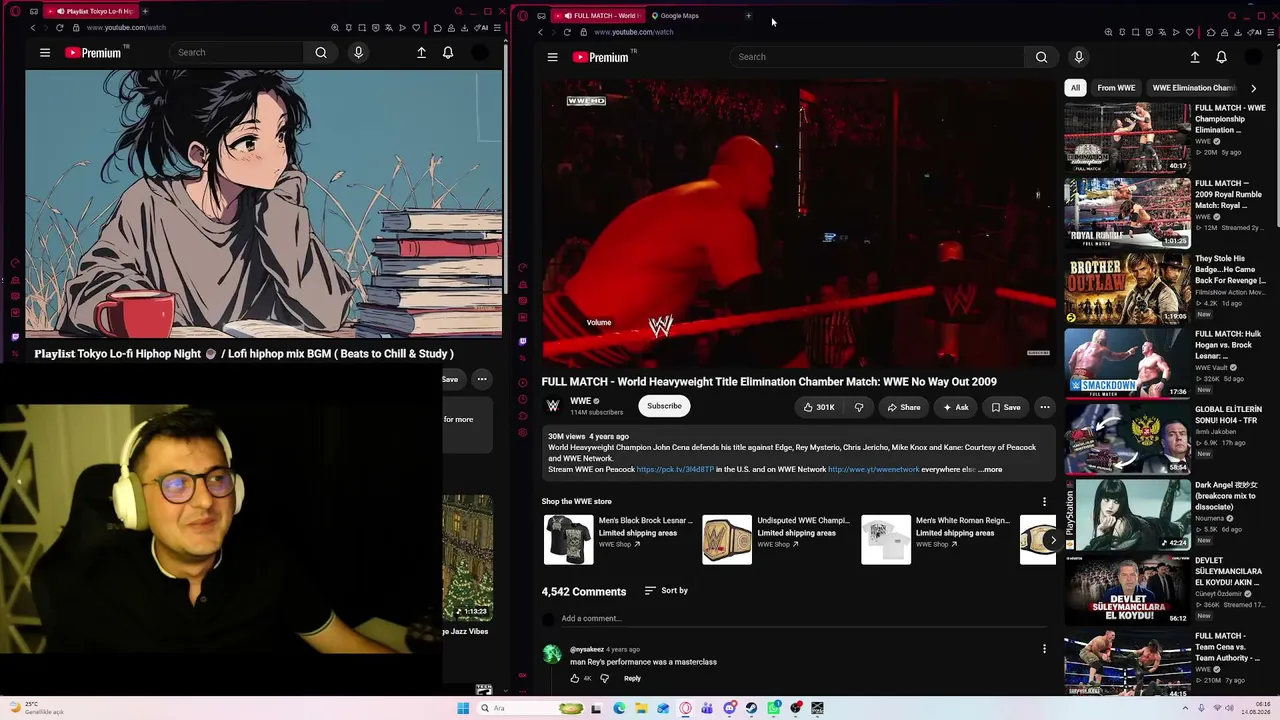Share the WWE full match video
The width and height of the screenshot is (1280, 720).
903,407
